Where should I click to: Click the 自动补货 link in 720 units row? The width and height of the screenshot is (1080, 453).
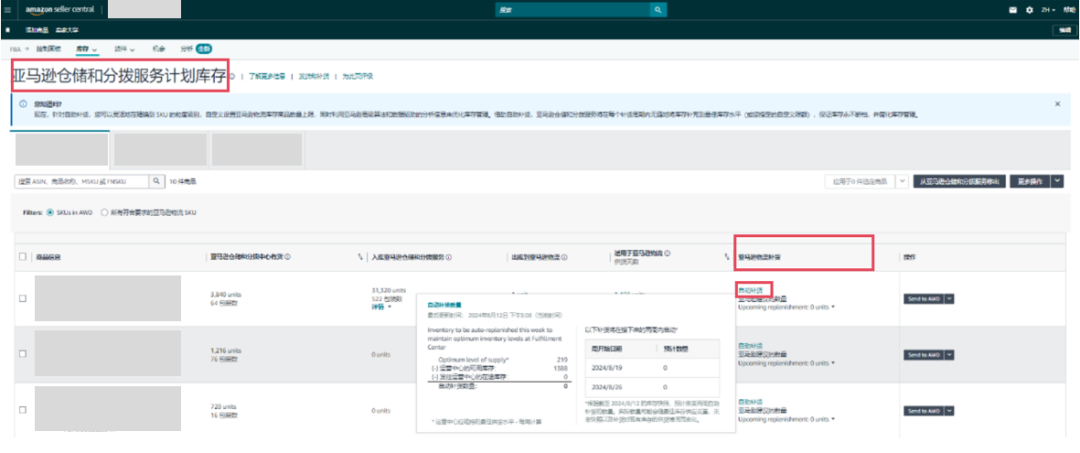click(x=750, y=402)
